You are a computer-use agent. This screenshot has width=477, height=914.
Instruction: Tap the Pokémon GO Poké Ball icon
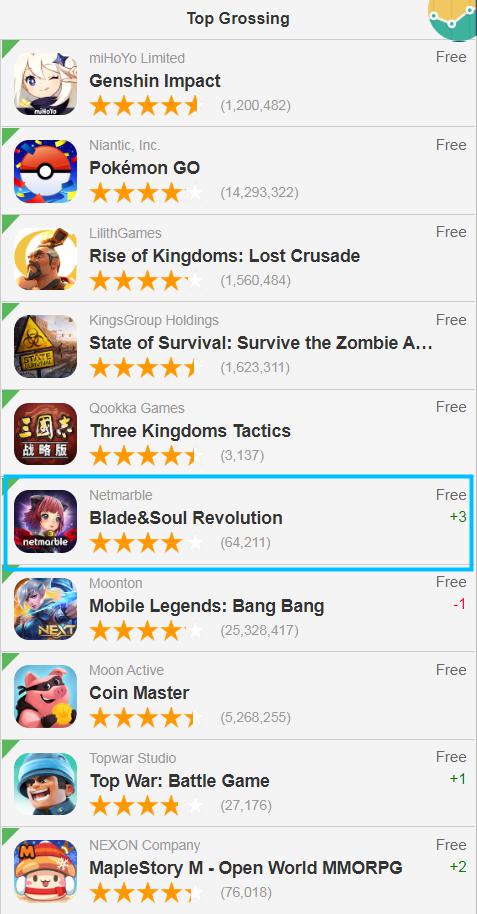45,171
